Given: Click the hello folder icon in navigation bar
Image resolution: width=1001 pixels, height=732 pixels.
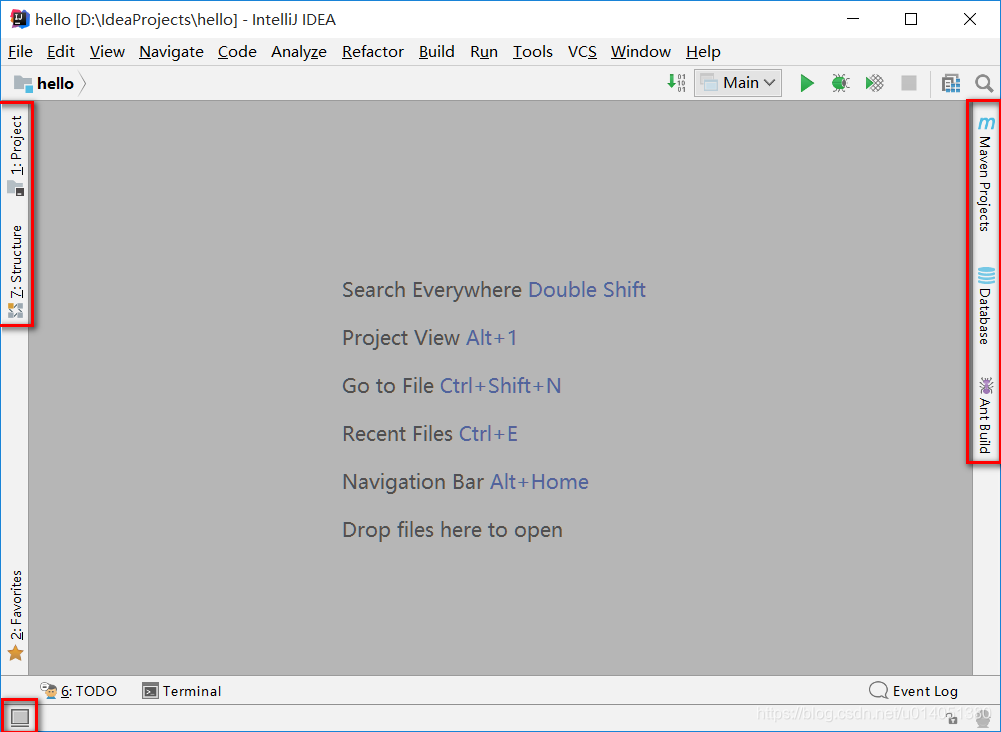Looking at the screenshot, I should click(x=23, y=84).
